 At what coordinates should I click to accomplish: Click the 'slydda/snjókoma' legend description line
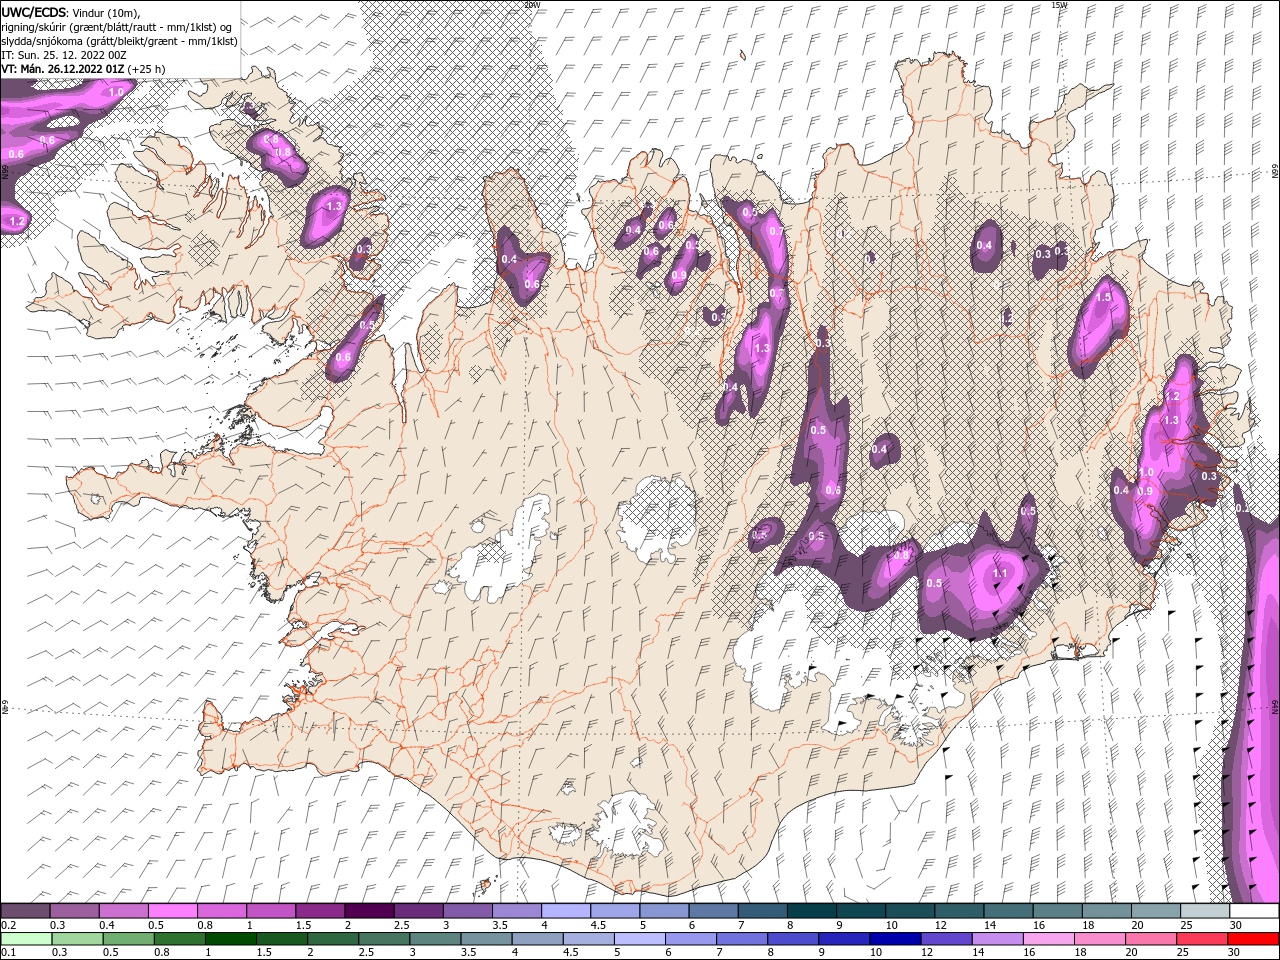pyautogui.click(x=119, y=41)
